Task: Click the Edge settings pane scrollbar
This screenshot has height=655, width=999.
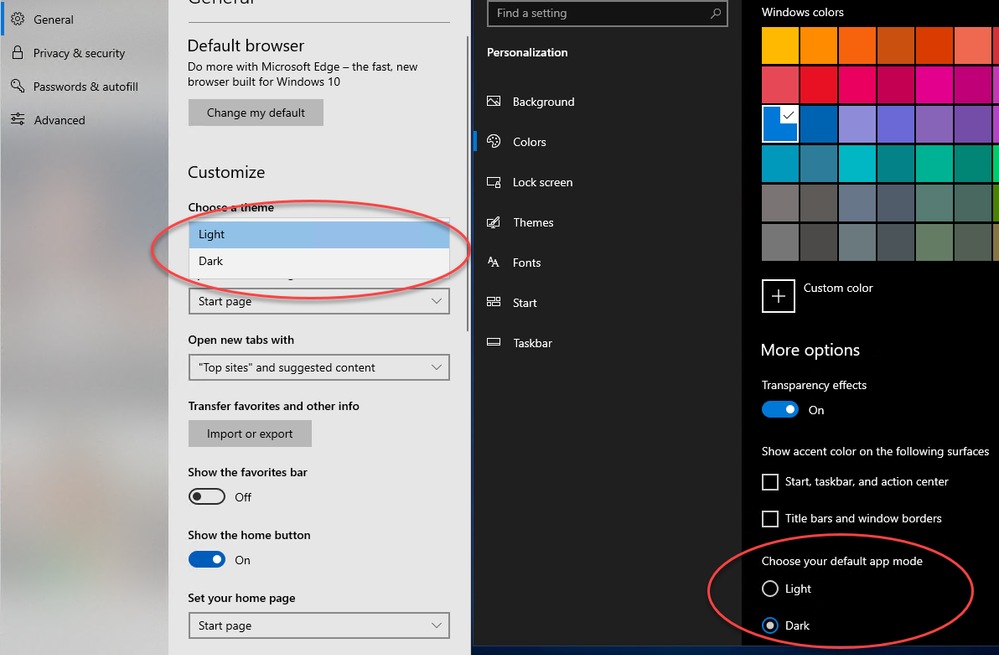Action: tap(468, 185)
